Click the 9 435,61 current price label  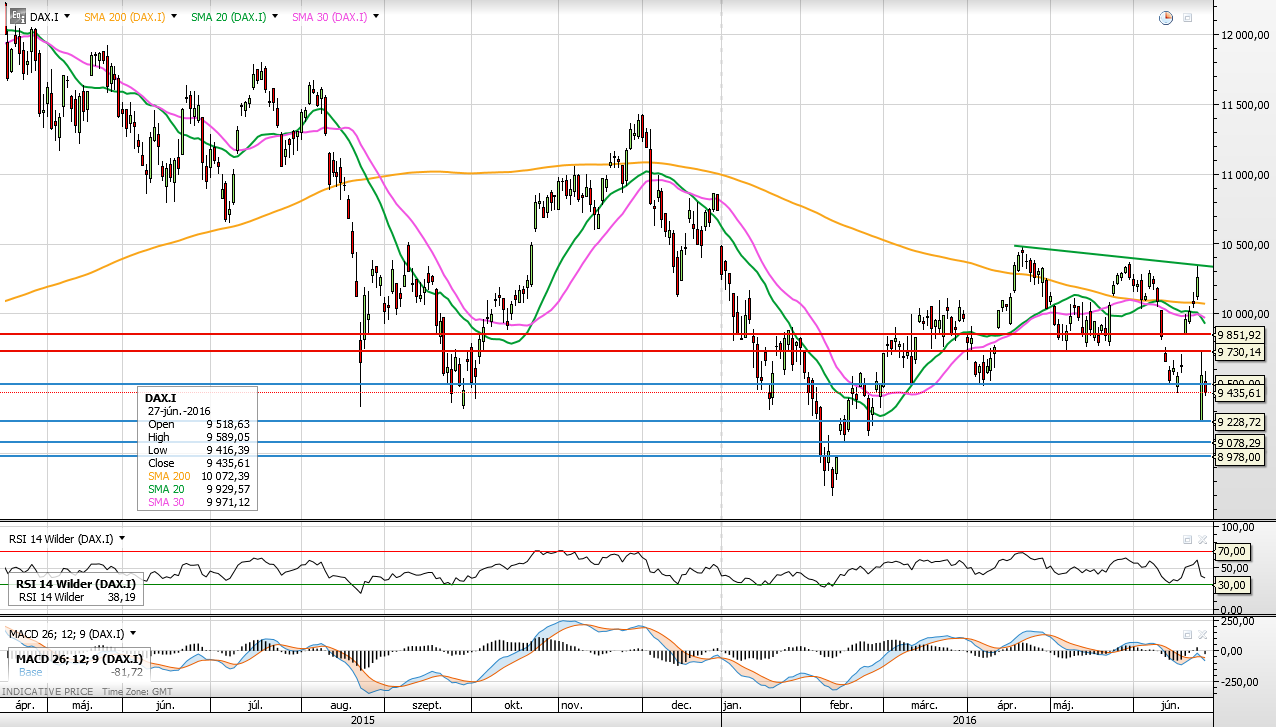(x=1241, y=394)
